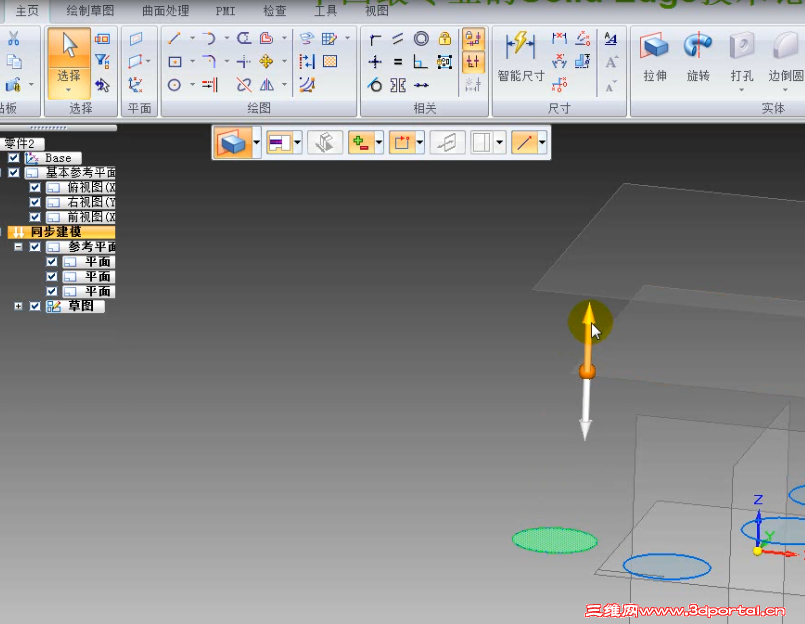Uncheck 基本参考平面 checkbox
805x624 pixels.
14,173
